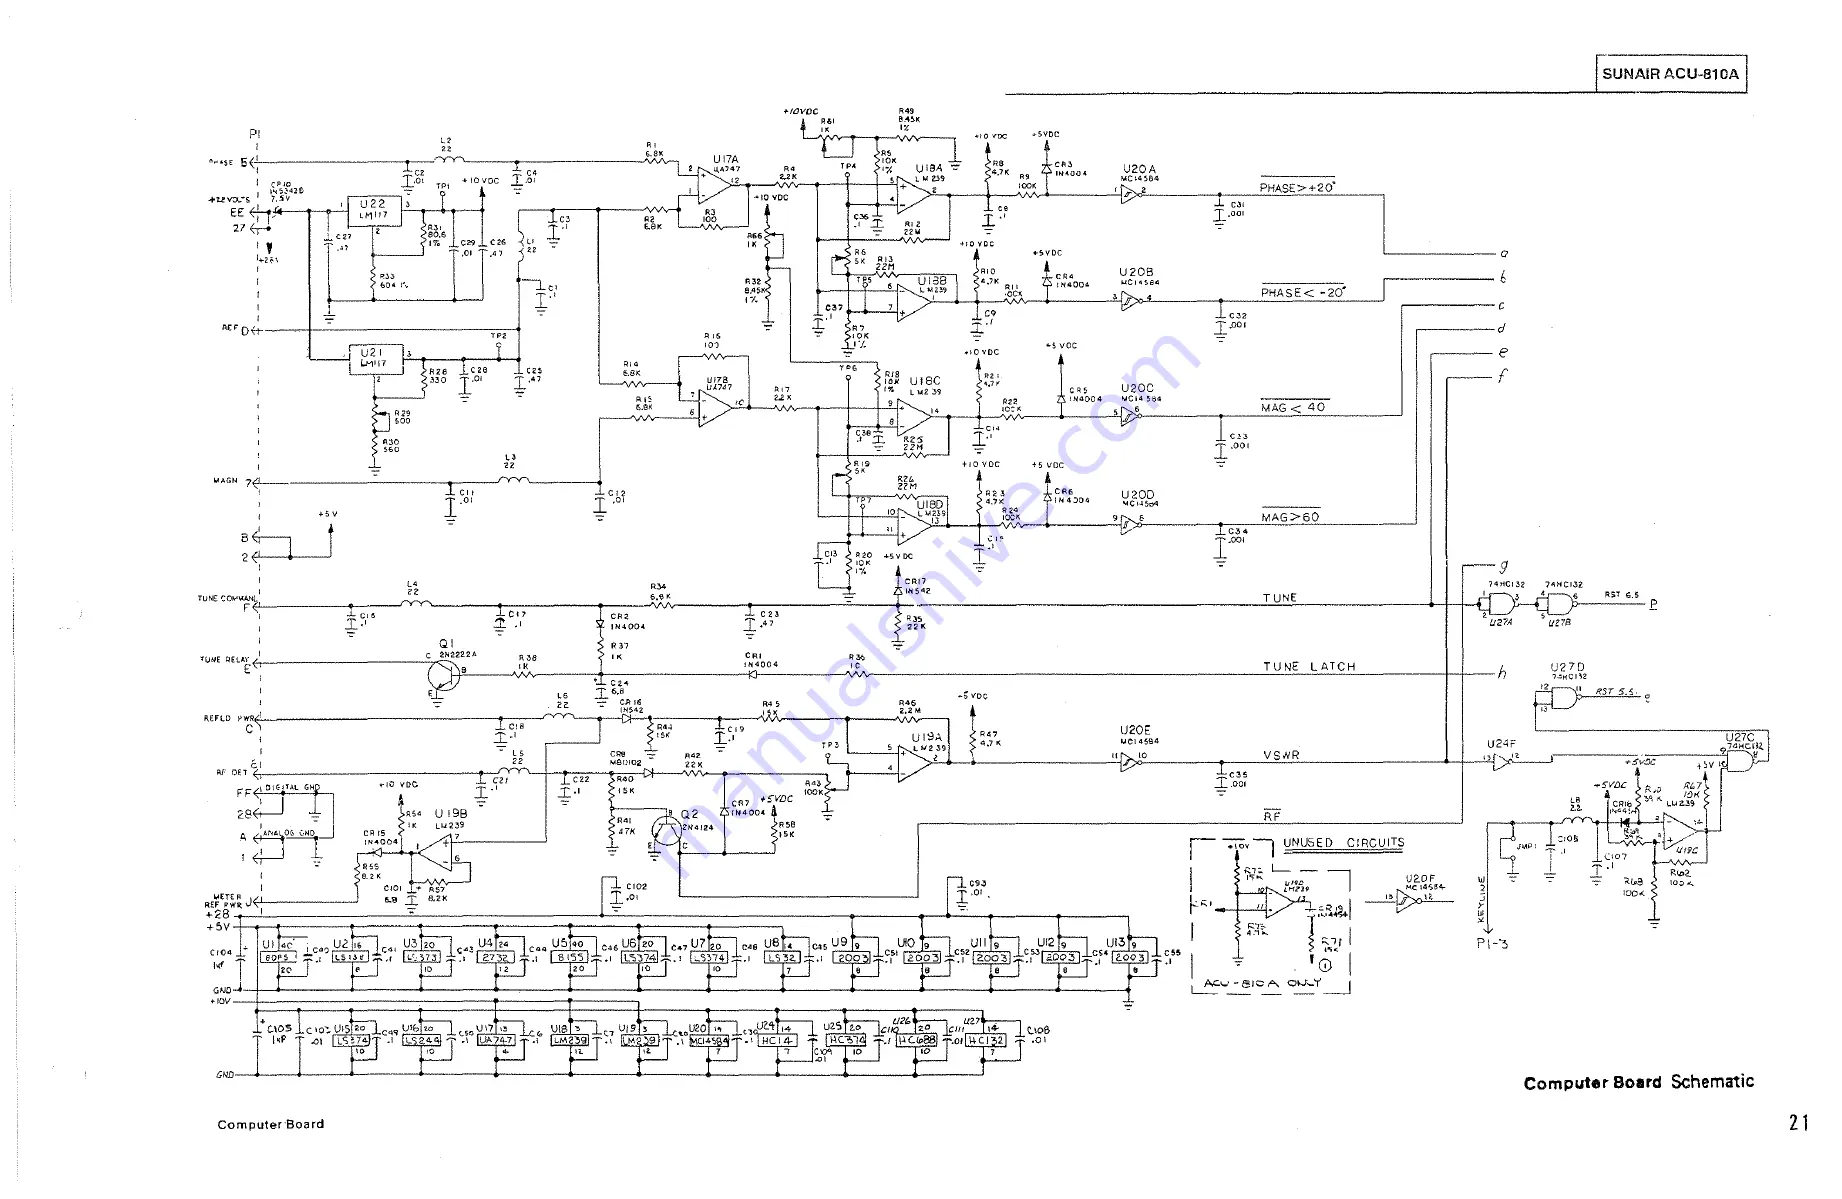Click the 'ACU-810A ONLY' handwritten note
The height and width of the screenshot is (1199, 1842).
click(x=1262, y=983)
